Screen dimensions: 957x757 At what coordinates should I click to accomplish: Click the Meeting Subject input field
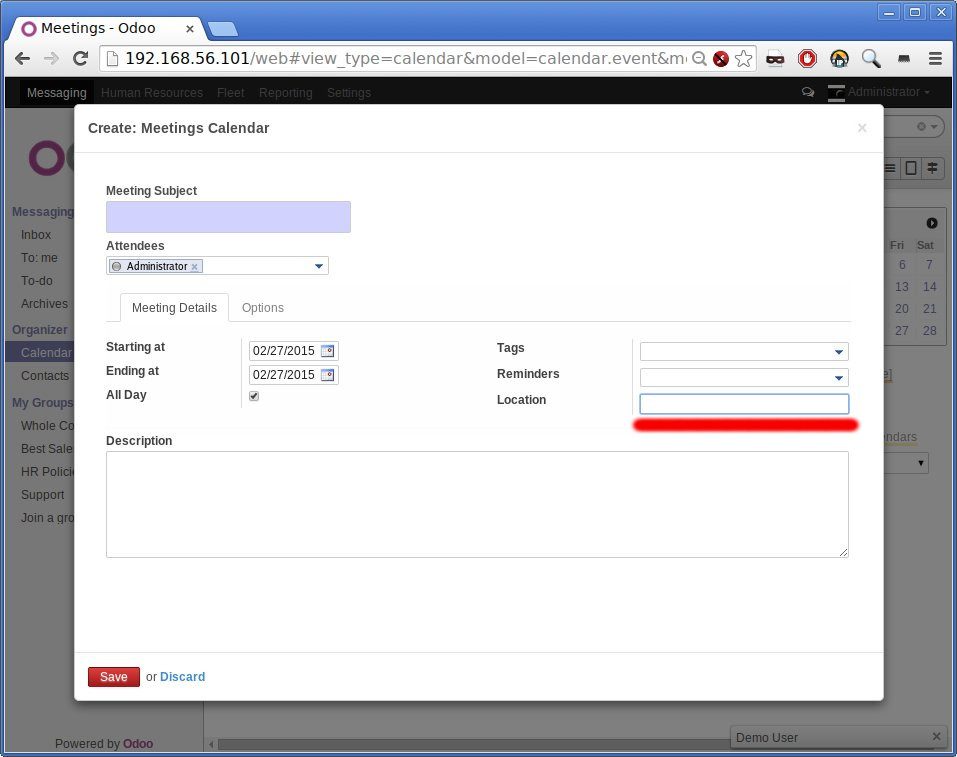[228, 217]
